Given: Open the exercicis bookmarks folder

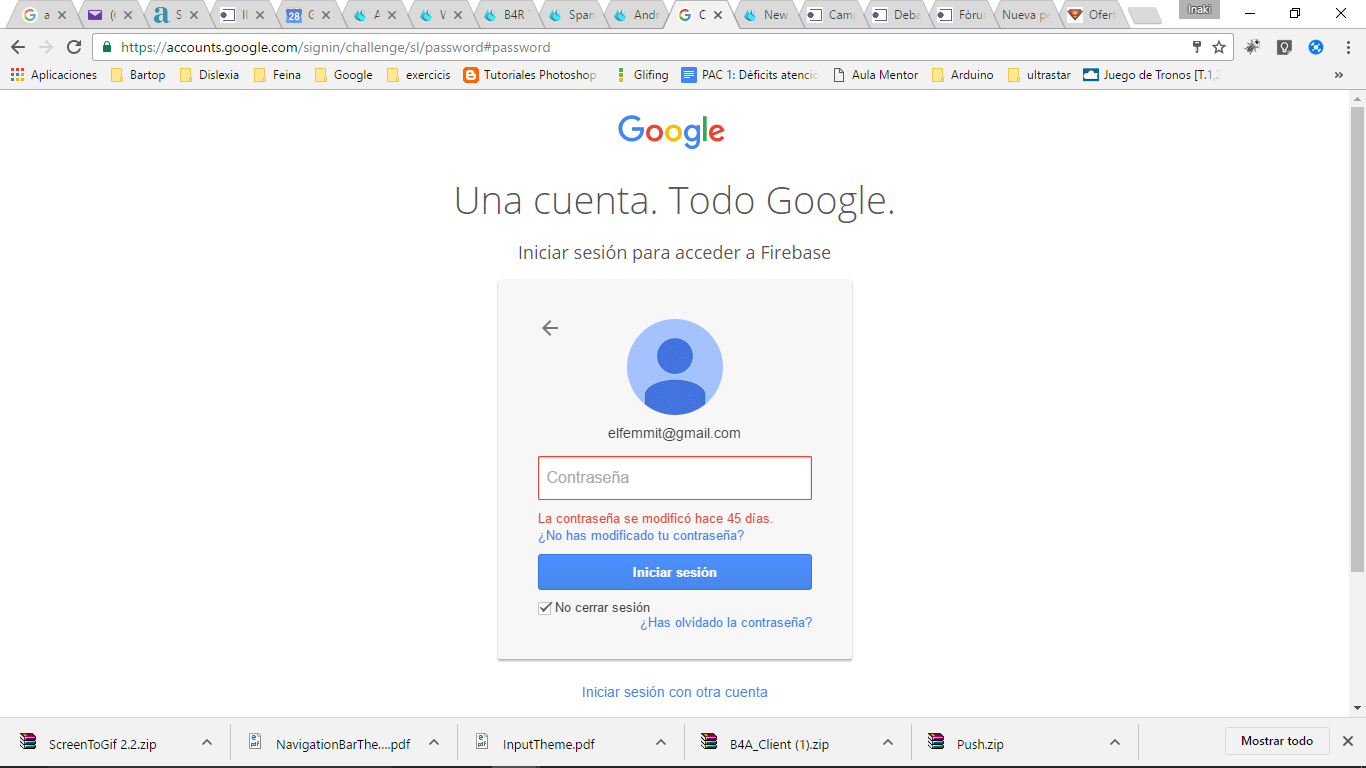Looking at the screenshot, I should tap(418, 75).
